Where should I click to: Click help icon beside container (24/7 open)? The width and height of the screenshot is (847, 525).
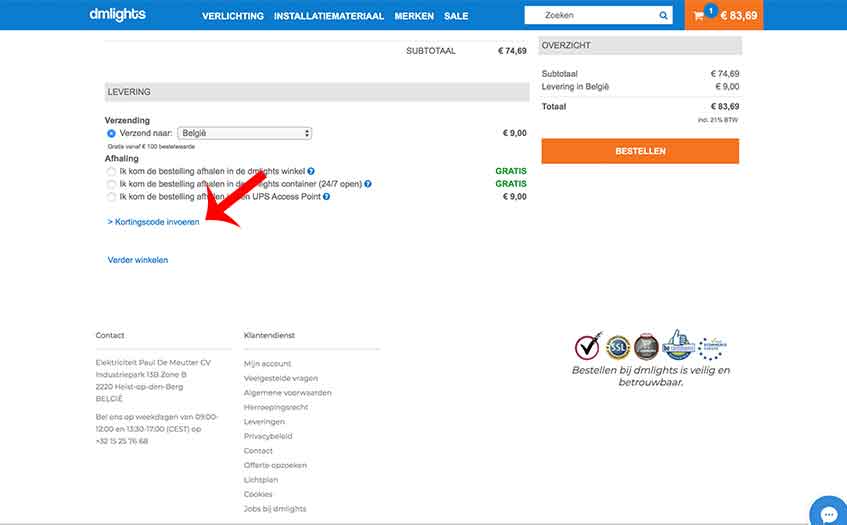[368, 184]
